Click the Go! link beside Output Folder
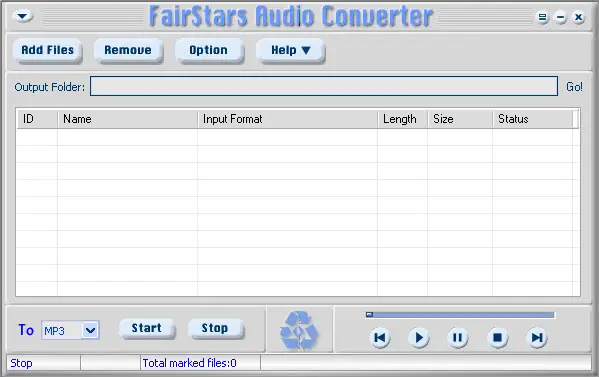Image resolution: width=599 pixels, height=377 pixels. coord(574,87)
